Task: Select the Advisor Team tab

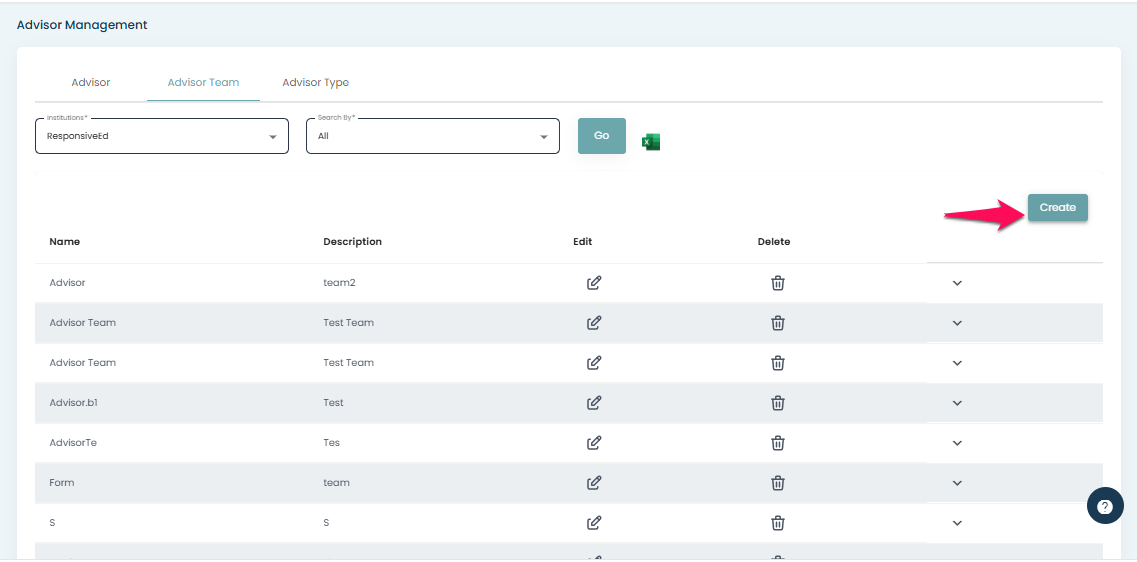Action: coord(203,82)
